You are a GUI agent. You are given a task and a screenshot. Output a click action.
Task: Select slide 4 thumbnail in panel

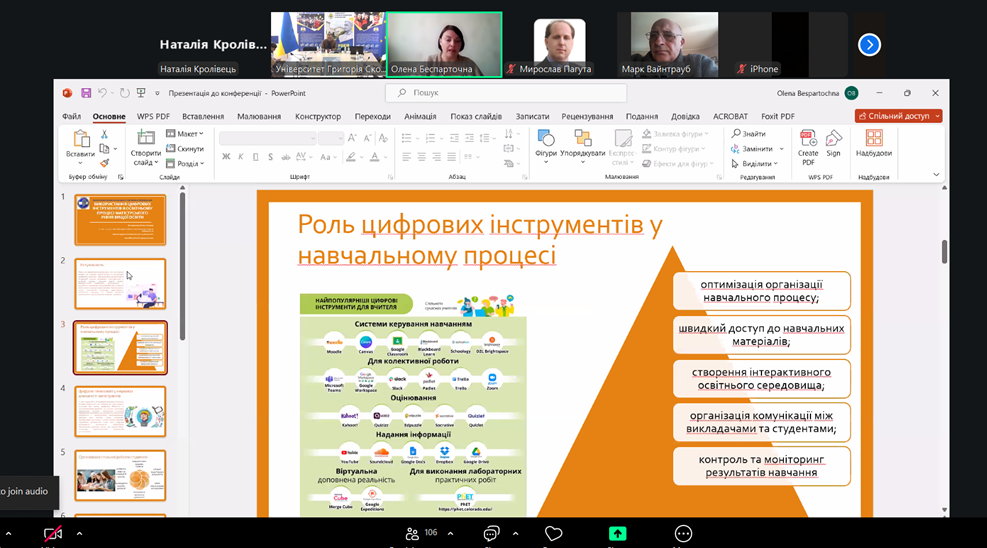pos(120,411)
